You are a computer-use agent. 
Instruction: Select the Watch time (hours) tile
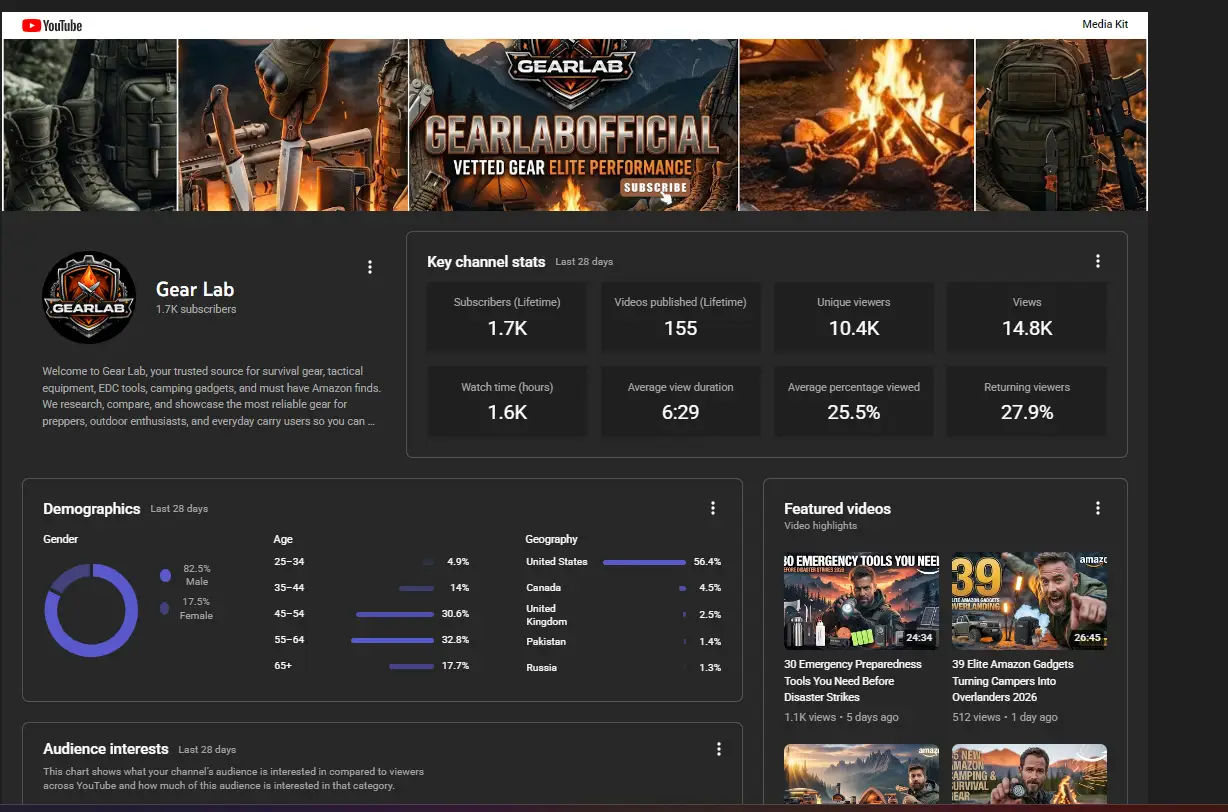pos(507,401)
